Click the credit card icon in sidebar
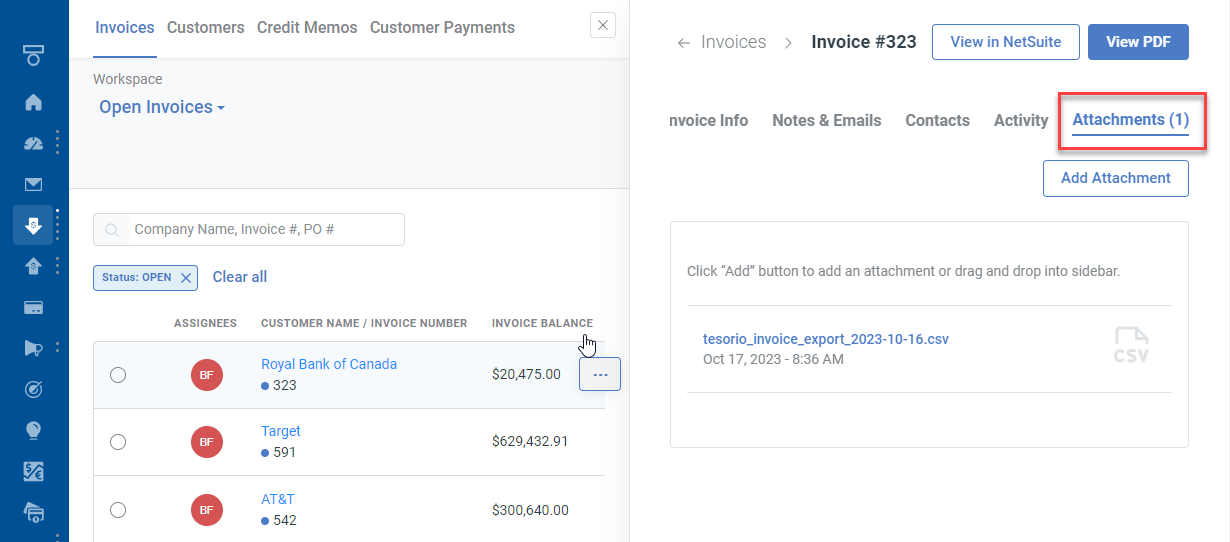Viewport: 1230px width, 542px height. click(x=33, y=307)
